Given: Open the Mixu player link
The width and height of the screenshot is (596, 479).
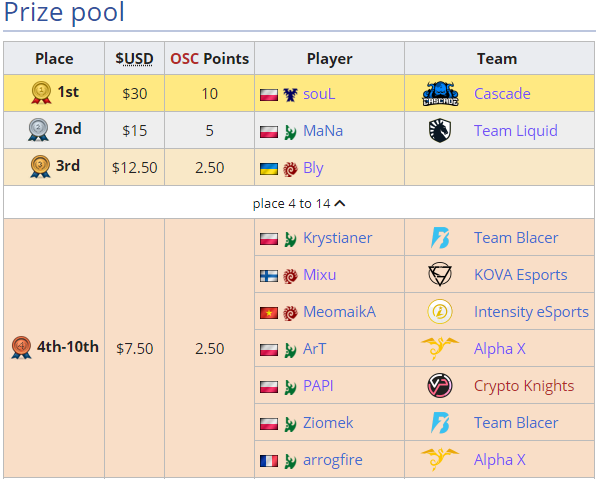Looking at the screenshot, I should coord(319,274).
